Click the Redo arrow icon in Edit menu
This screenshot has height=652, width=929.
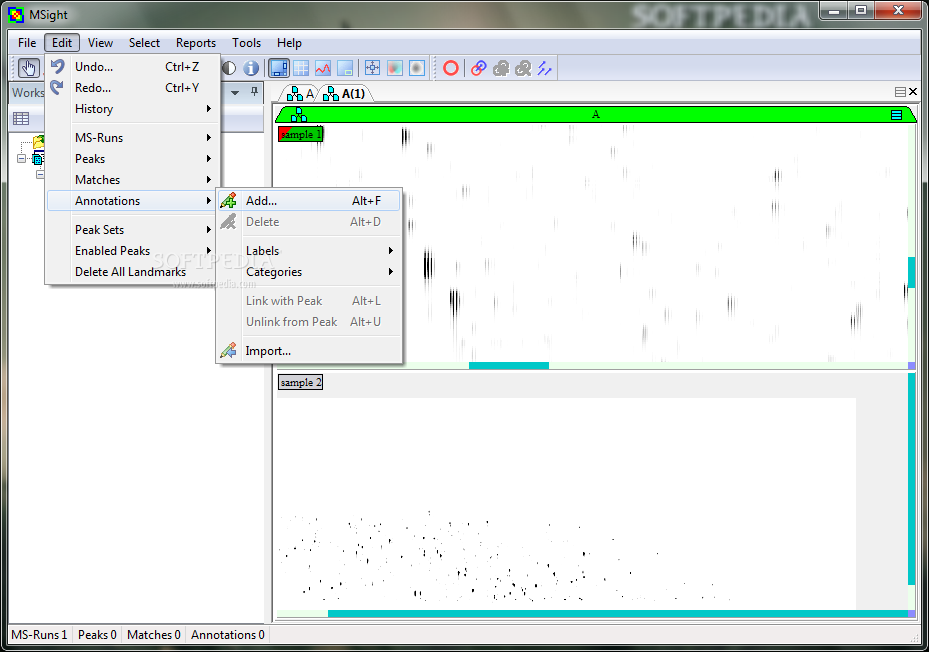click(x=57, y=87)
